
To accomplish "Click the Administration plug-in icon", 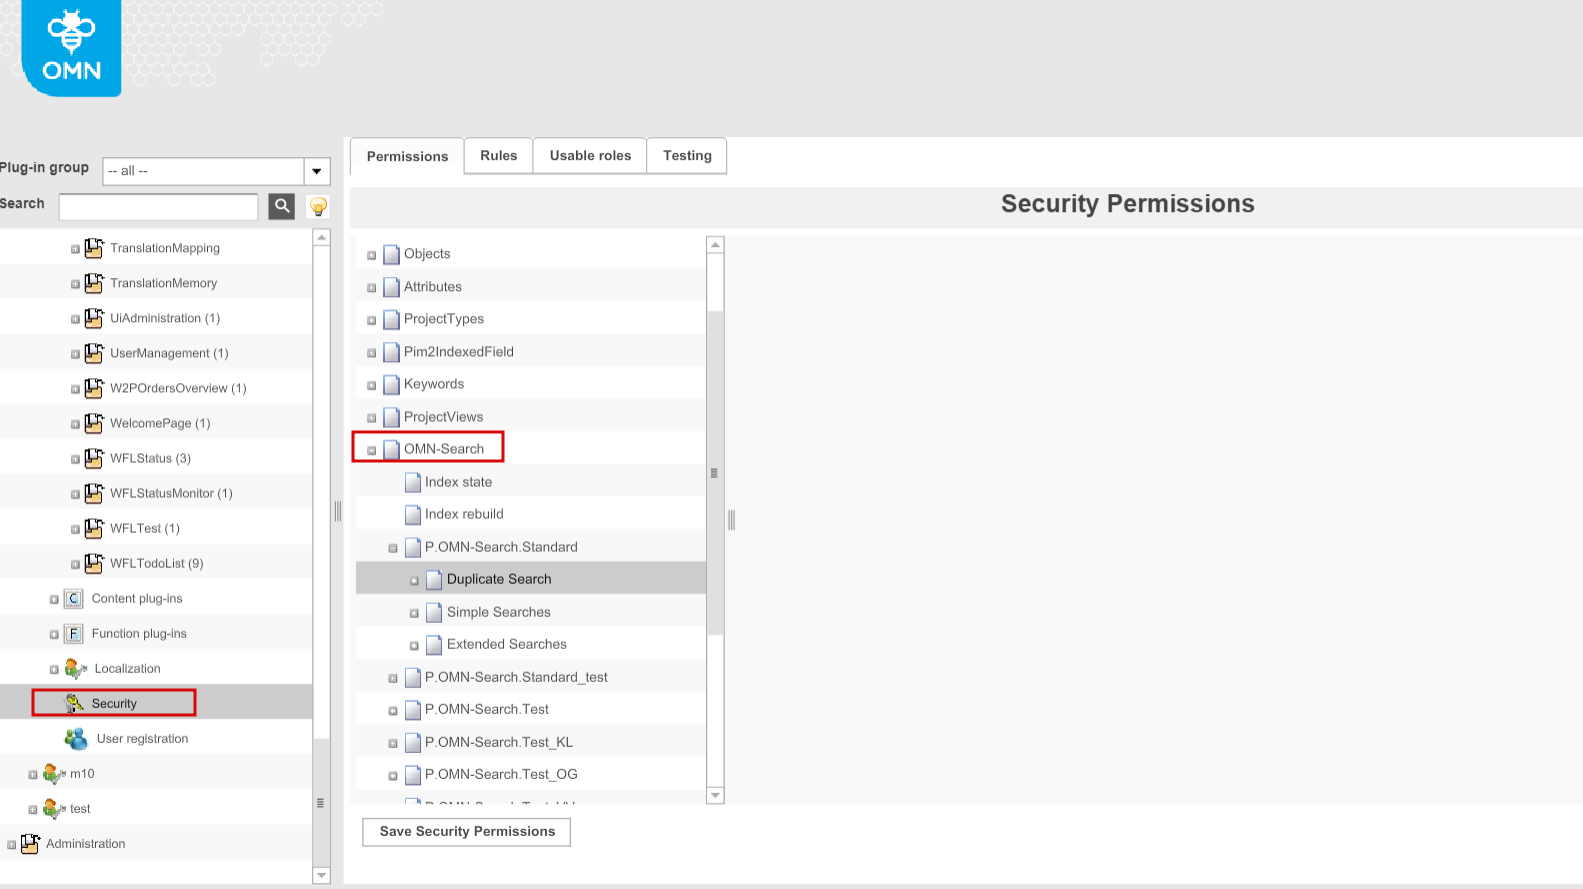I will [x=31, y=843].
